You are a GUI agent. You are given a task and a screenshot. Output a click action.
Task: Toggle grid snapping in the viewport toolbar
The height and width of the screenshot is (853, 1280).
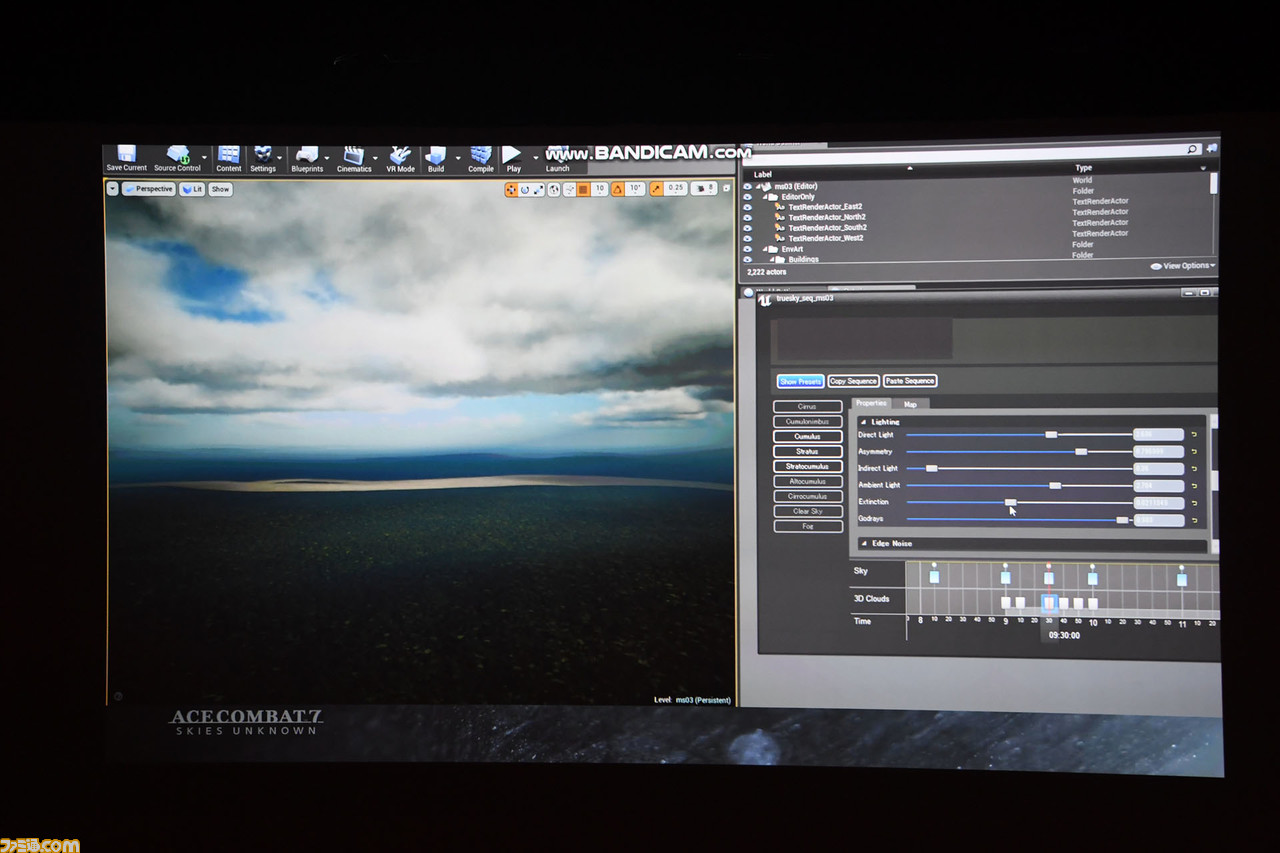pos(584,189)
